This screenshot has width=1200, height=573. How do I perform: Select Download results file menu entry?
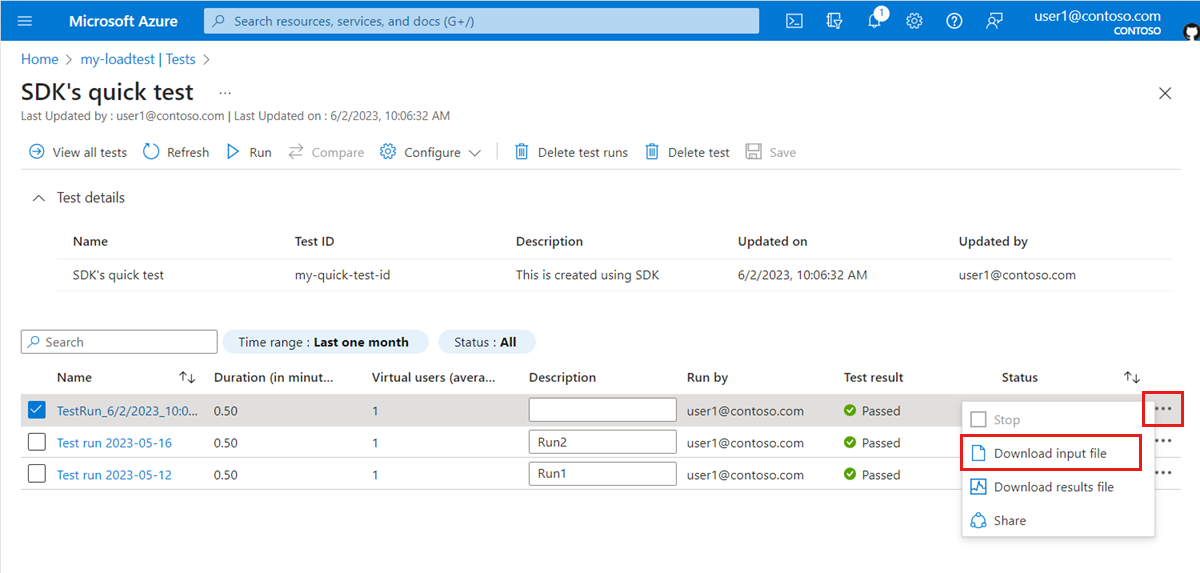1052,487
